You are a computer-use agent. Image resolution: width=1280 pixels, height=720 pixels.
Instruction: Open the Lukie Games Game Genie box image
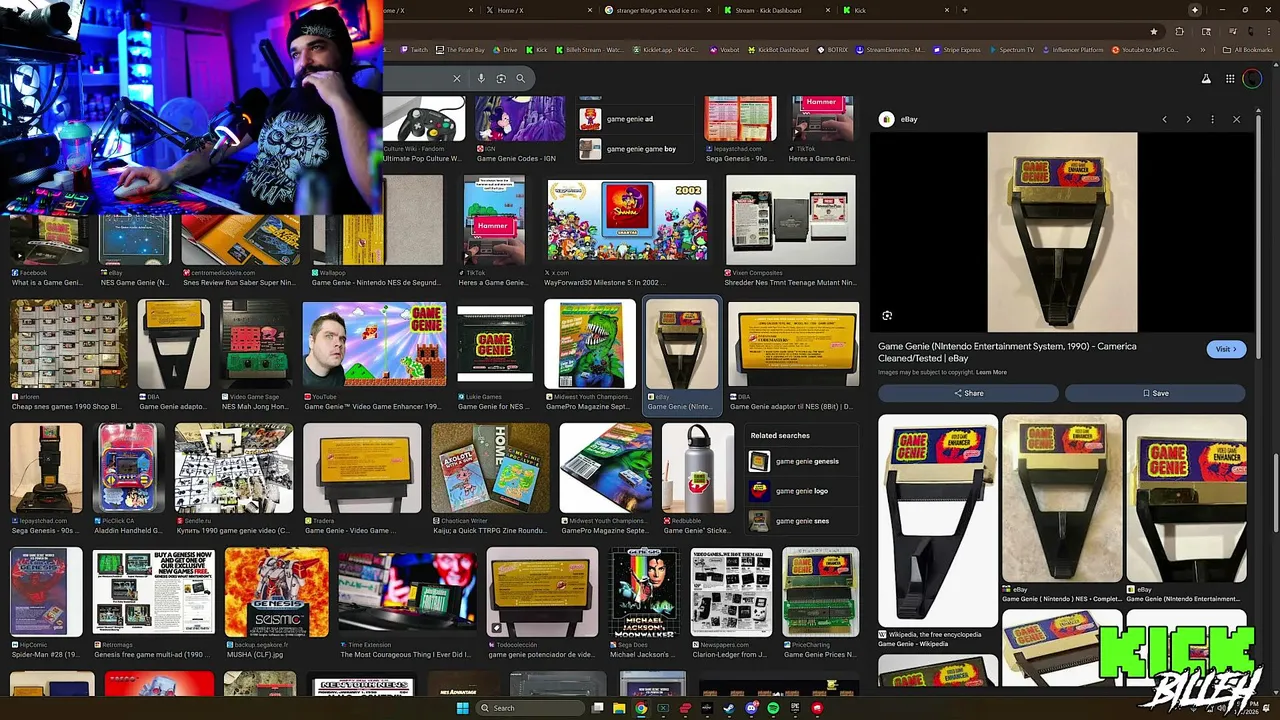(495, 344)
